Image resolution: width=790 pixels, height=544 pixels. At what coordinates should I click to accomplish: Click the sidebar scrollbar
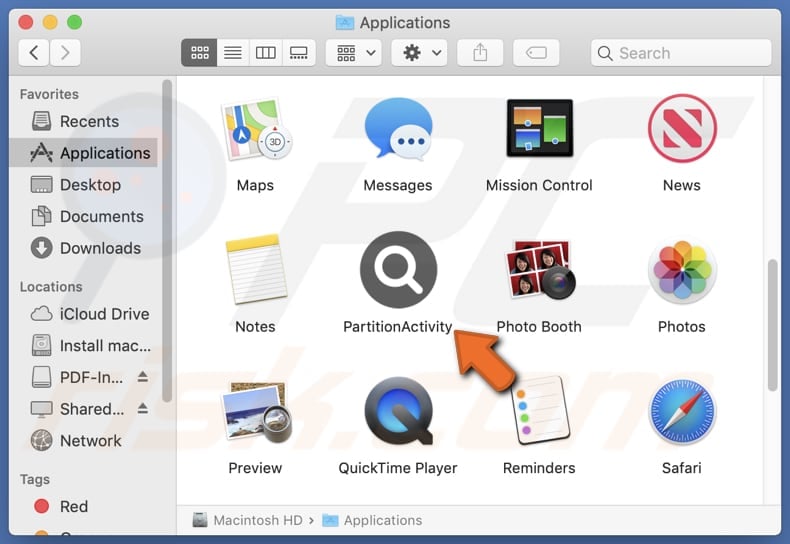point(167,241)
